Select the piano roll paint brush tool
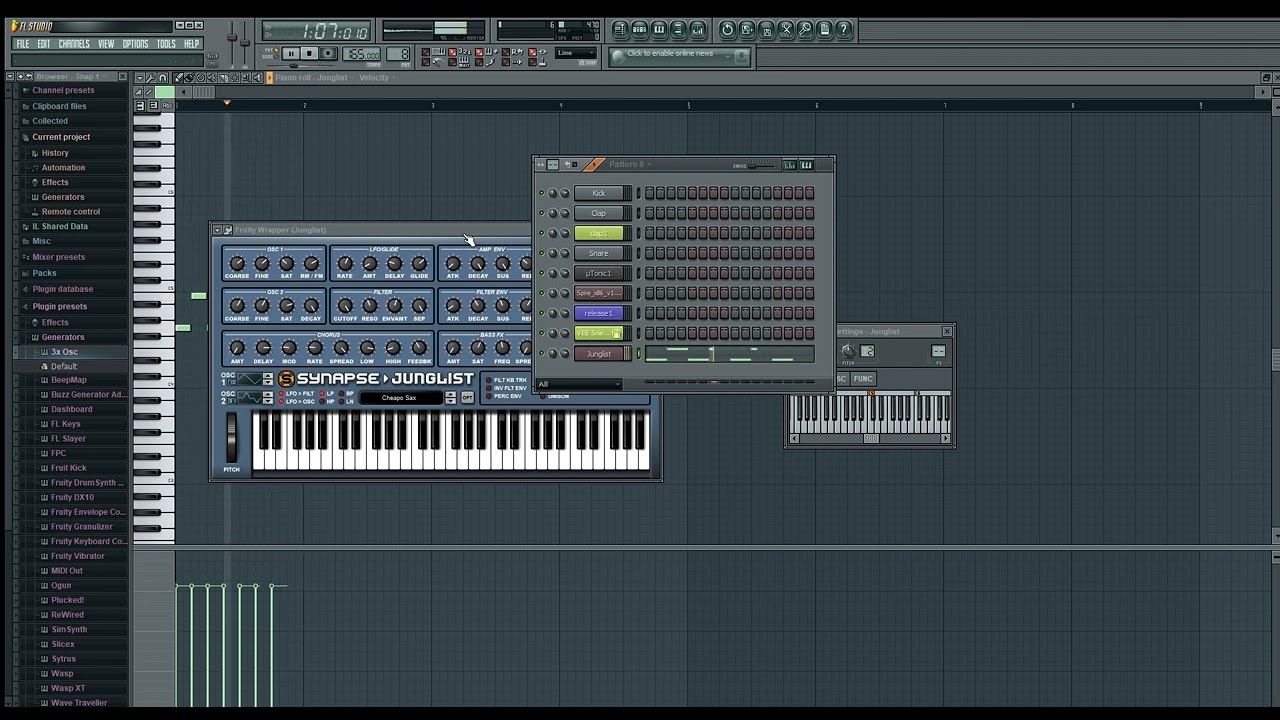1280x720 pixels. coord(189,78)
